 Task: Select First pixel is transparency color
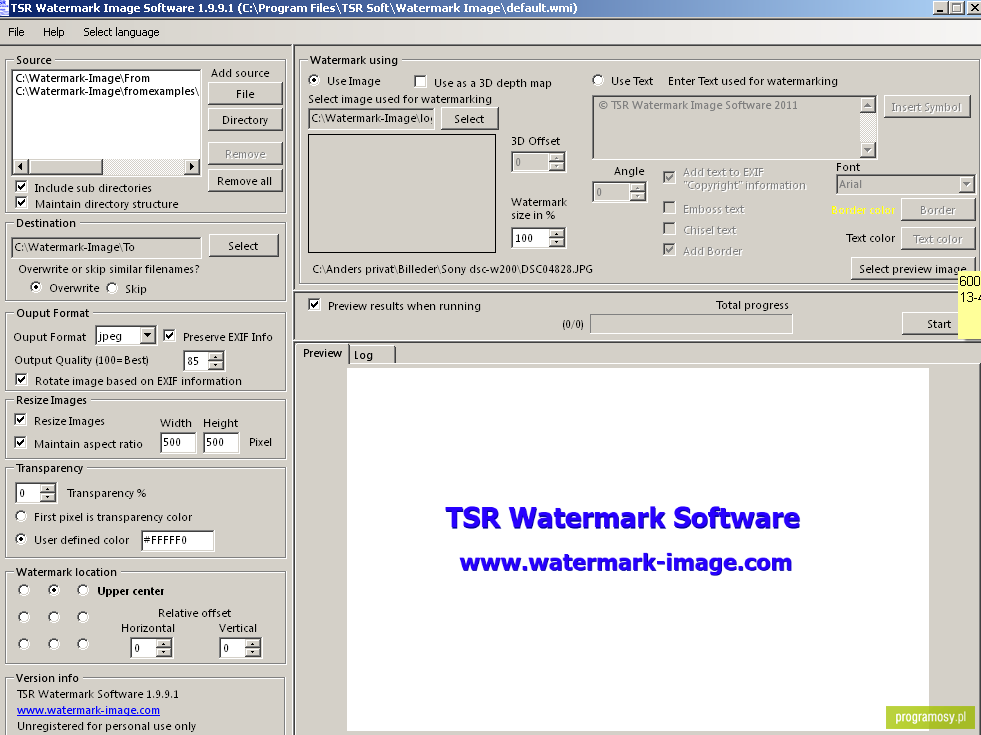click(x=21, y=516)
